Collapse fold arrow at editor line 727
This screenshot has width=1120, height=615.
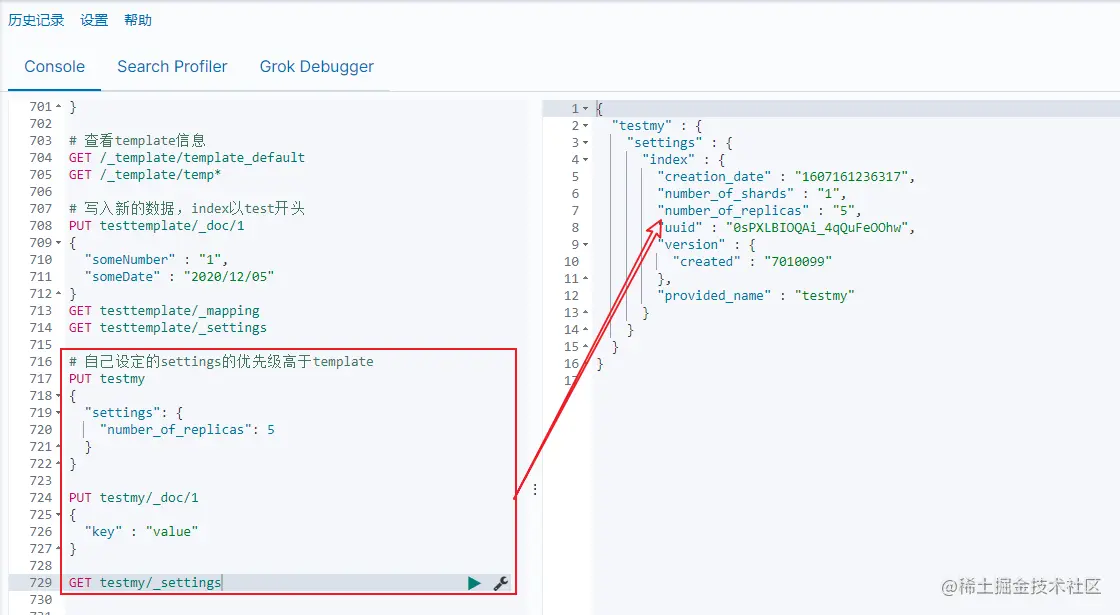(x=59, y=549)
